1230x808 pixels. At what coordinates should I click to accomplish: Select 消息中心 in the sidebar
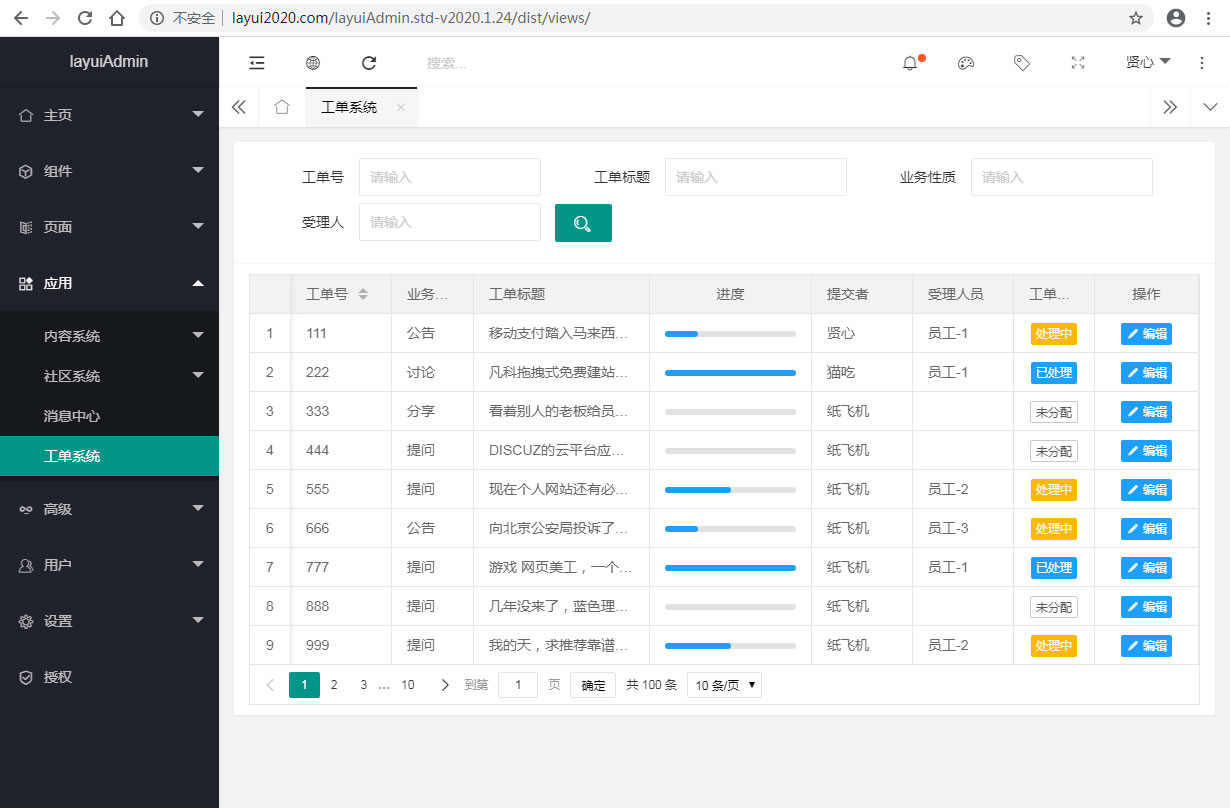pos(72,416)
